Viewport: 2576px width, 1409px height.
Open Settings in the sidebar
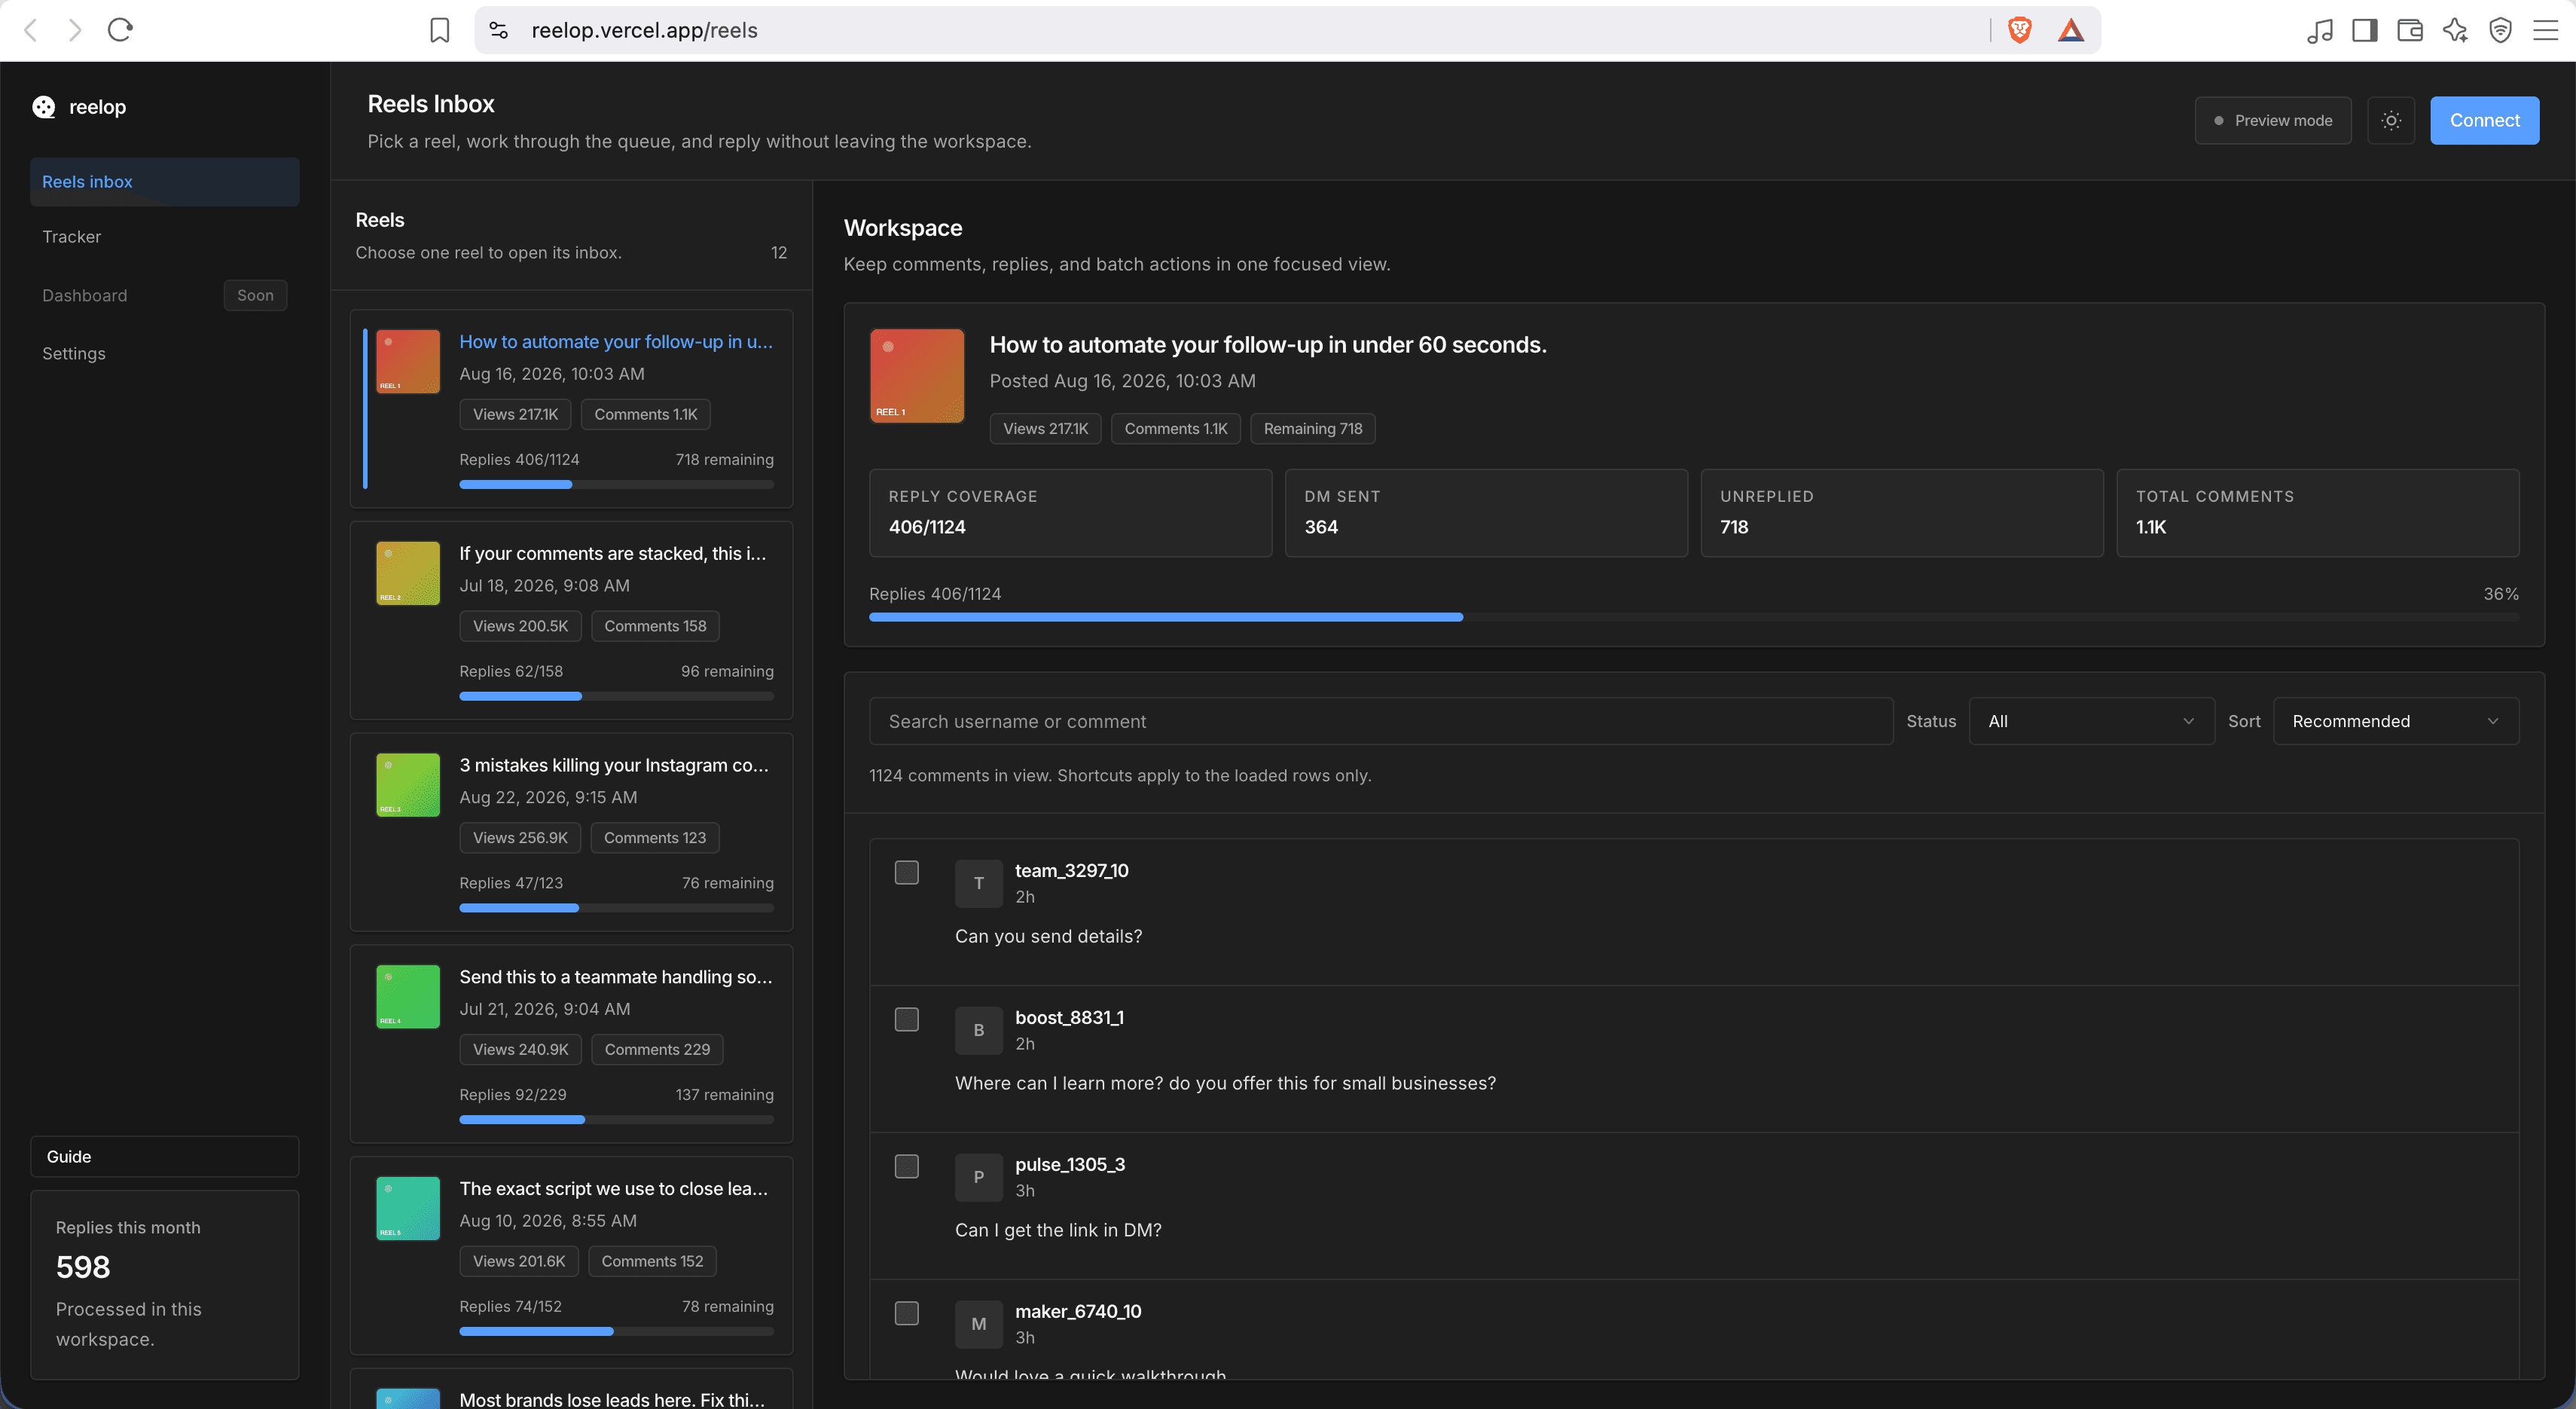point(164,353)
